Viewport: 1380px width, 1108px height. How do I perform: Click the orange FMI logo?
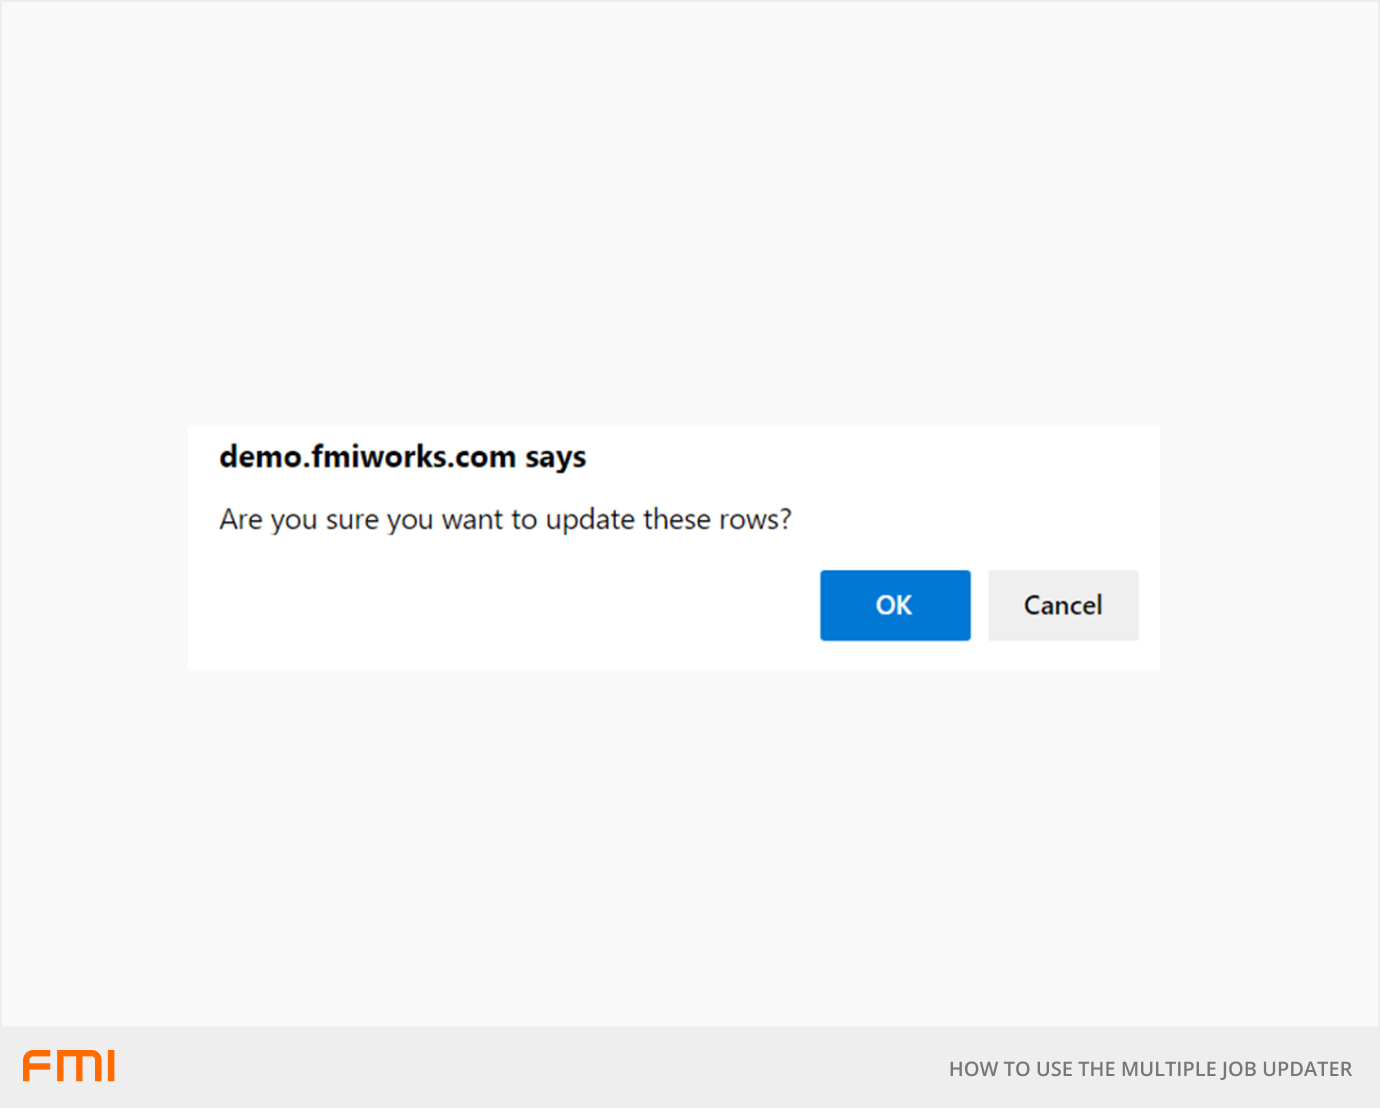point(69,1066)
